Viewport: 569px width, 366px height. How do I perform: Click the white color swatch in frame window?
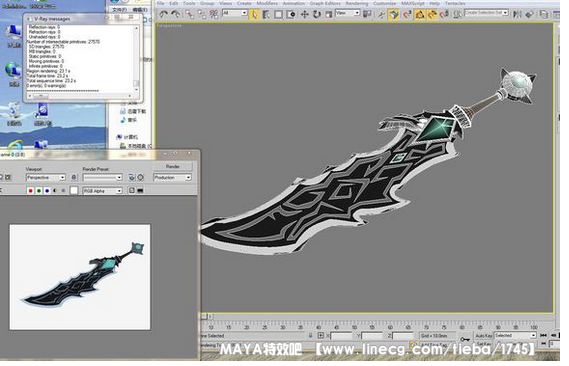tap(74, 191)
